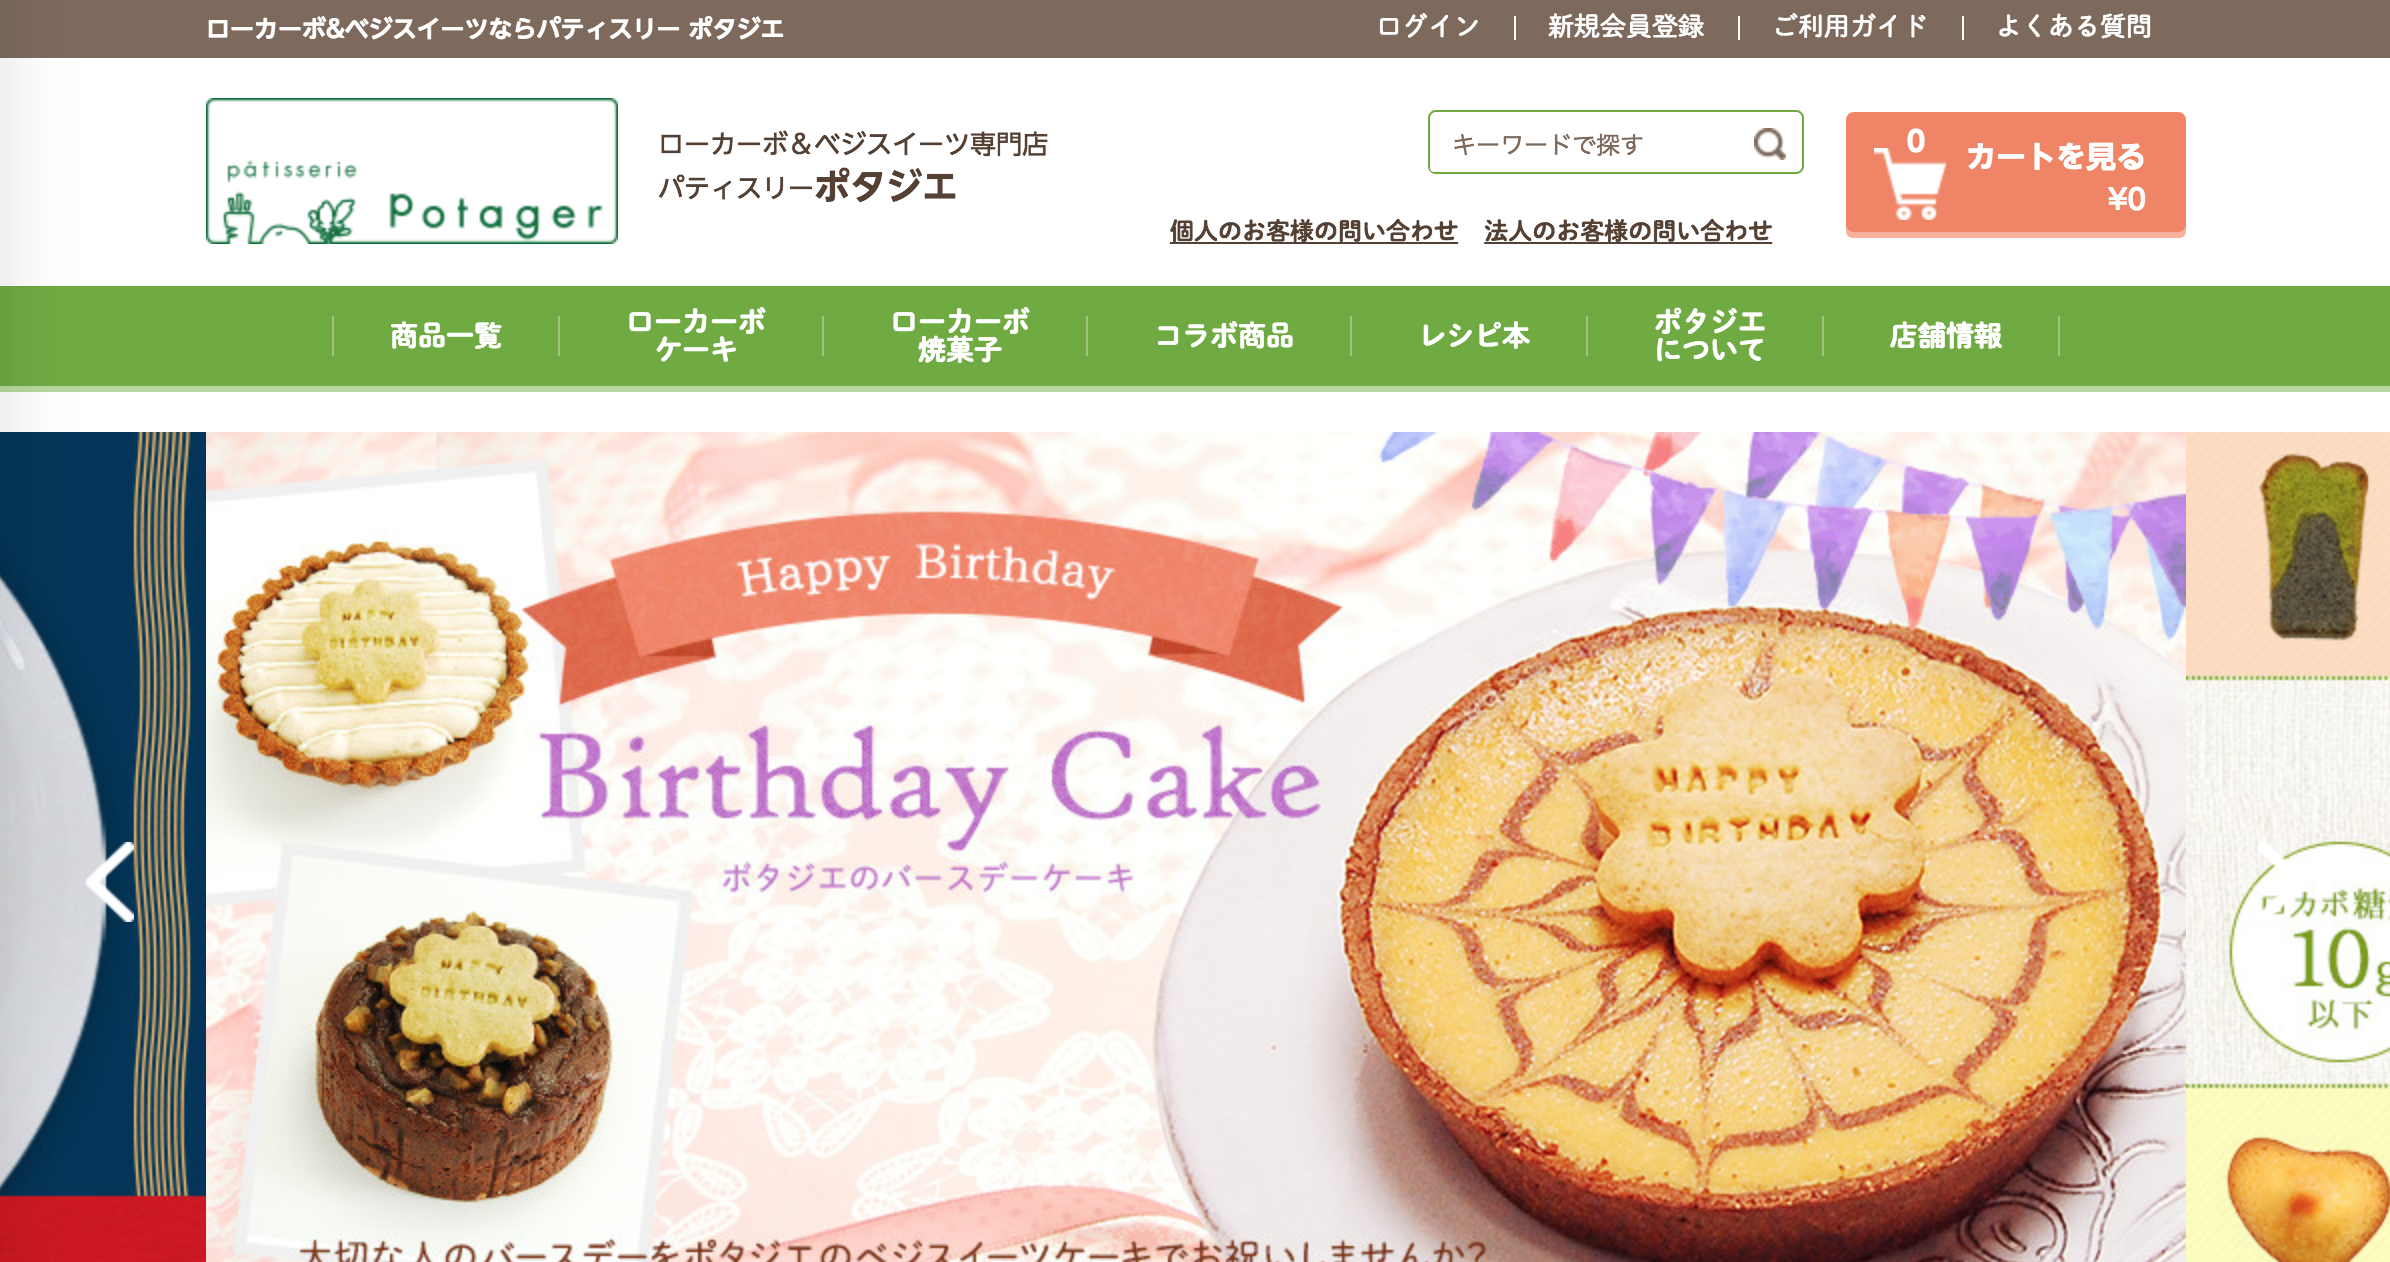Click 個人のお客様の問い合わせ link
2390x1262 pixels.
tap(1313, 231)
